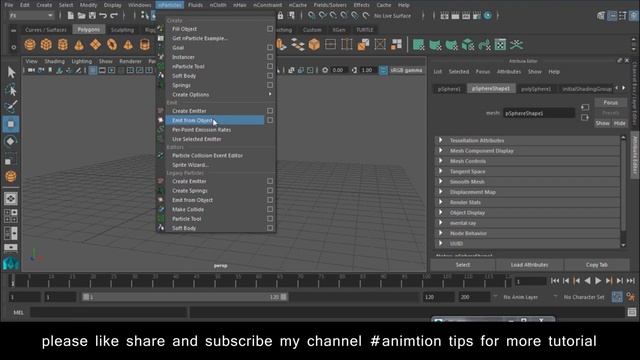Expand Smooth Mesh section
The image size is (640, 360).
click(x=440, y=181)
